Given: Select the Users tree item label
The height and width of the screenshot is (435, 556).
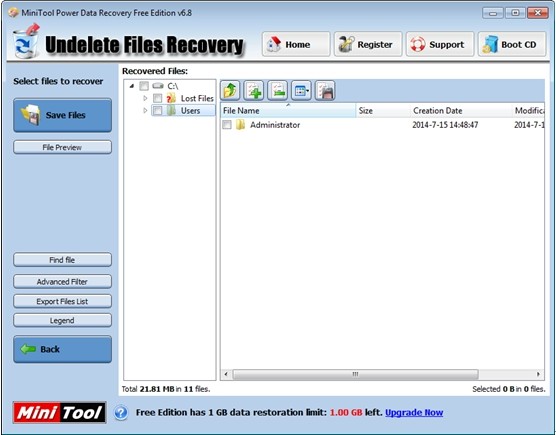Looking at the screenshot, I should pyautogui.click(x=190, y=111).
